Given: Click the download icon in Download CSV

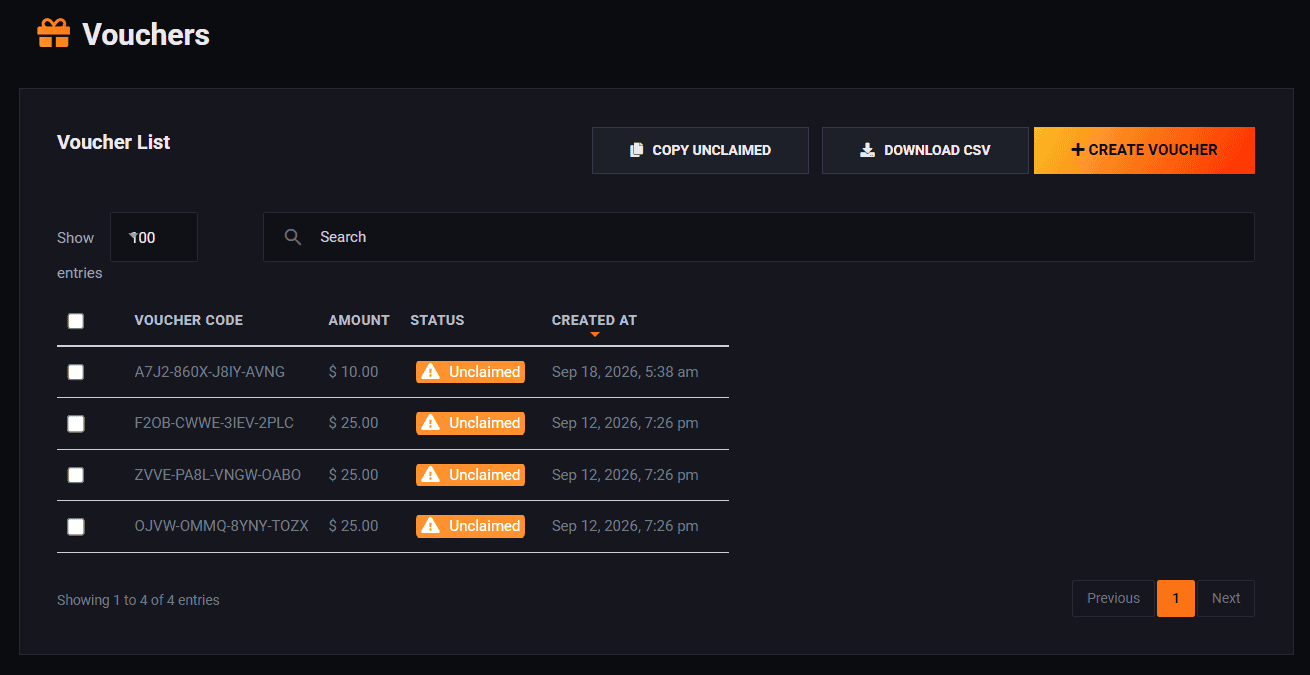Looking at the screenshot, I should (867, 150).
